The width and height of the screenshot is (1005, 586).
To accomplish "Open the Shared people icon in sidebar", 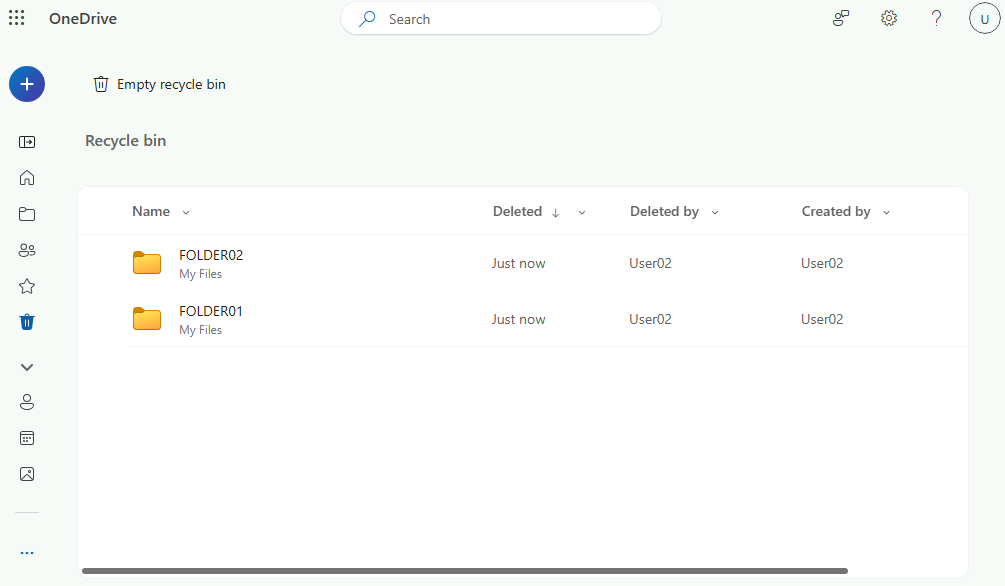I will click(27, 250).
